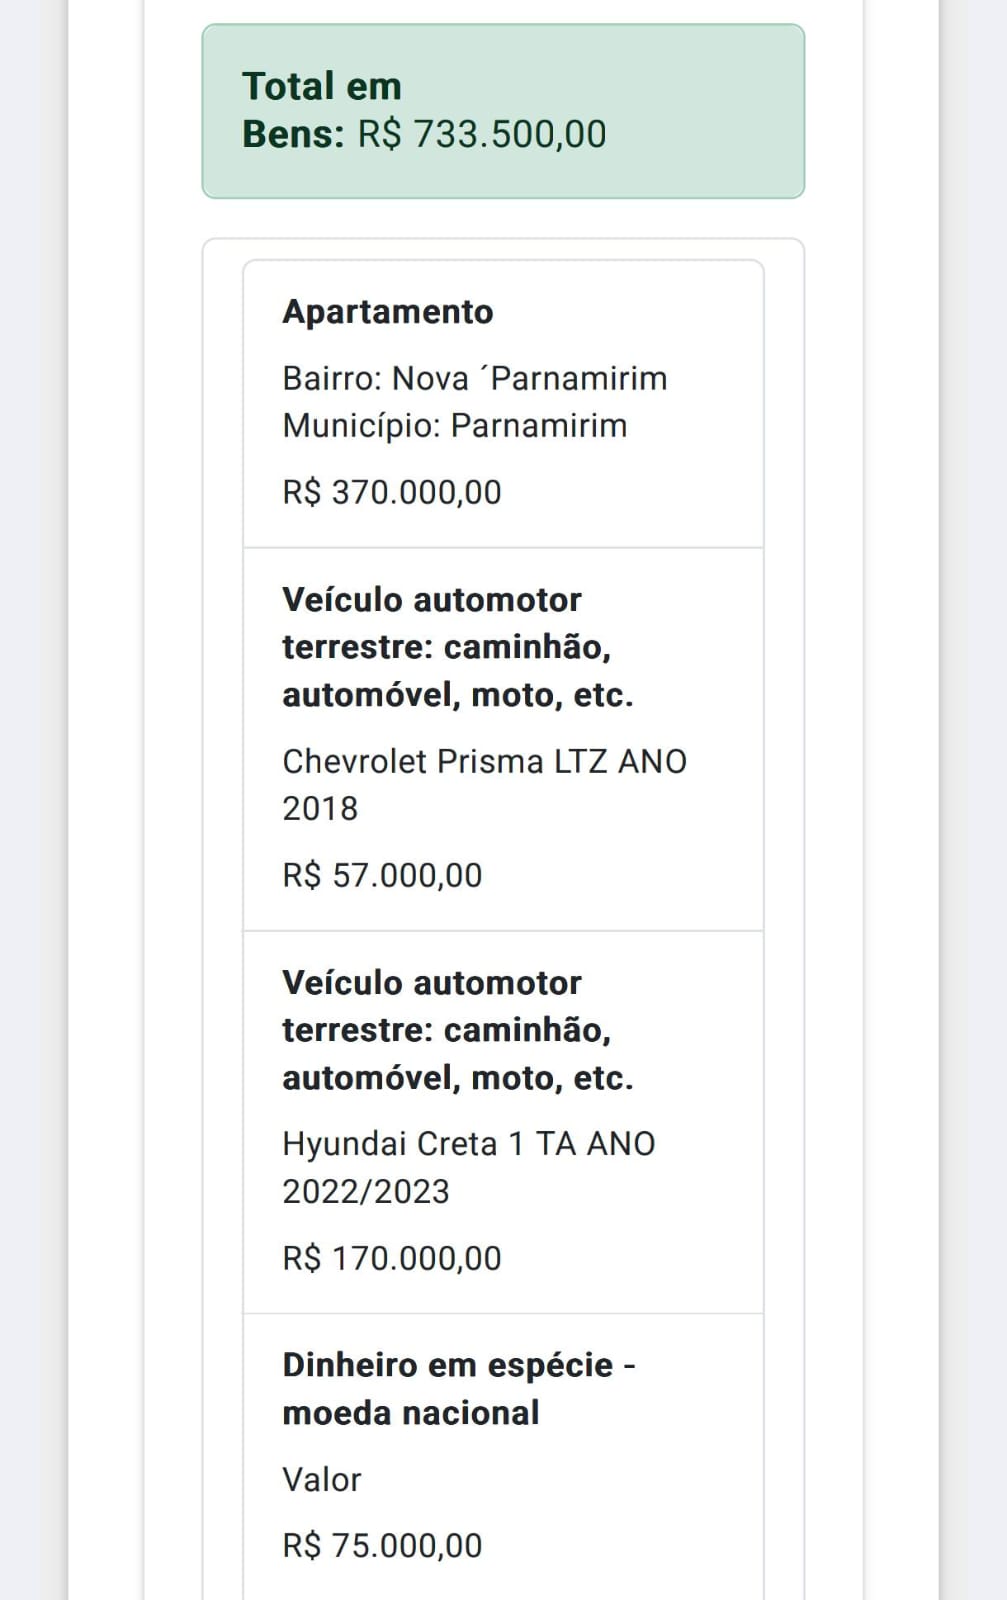Select the R$ 75.000,00 cash value
Viewport: 1007px width, 1600px height.
click(x=382, y=1545)
